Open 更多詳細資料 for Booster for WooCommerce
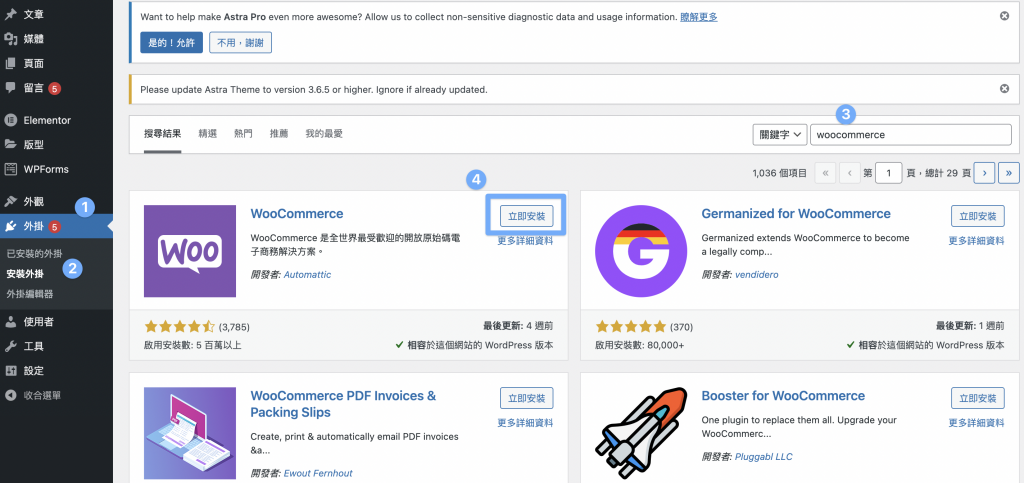Image resolution: width=1024 pixels, height=483 pixels. coord(976,423)
